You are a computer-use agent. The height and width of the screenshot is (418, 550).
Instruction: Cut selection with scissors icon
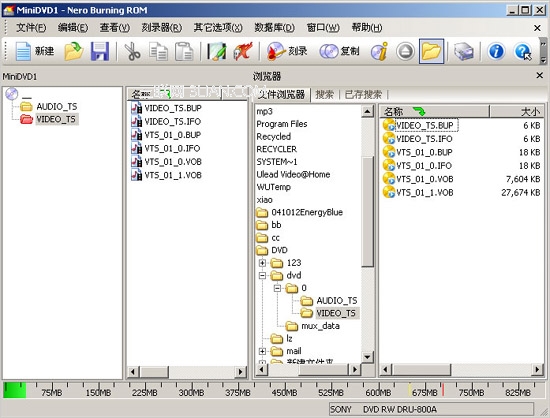tap(132, 51)
